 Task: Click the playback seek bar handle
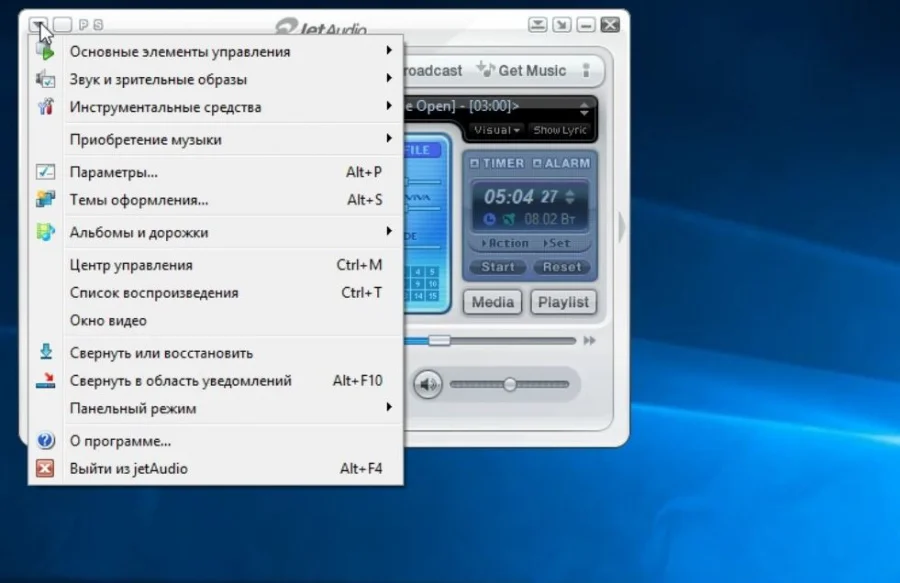click(x=439, y=340)
